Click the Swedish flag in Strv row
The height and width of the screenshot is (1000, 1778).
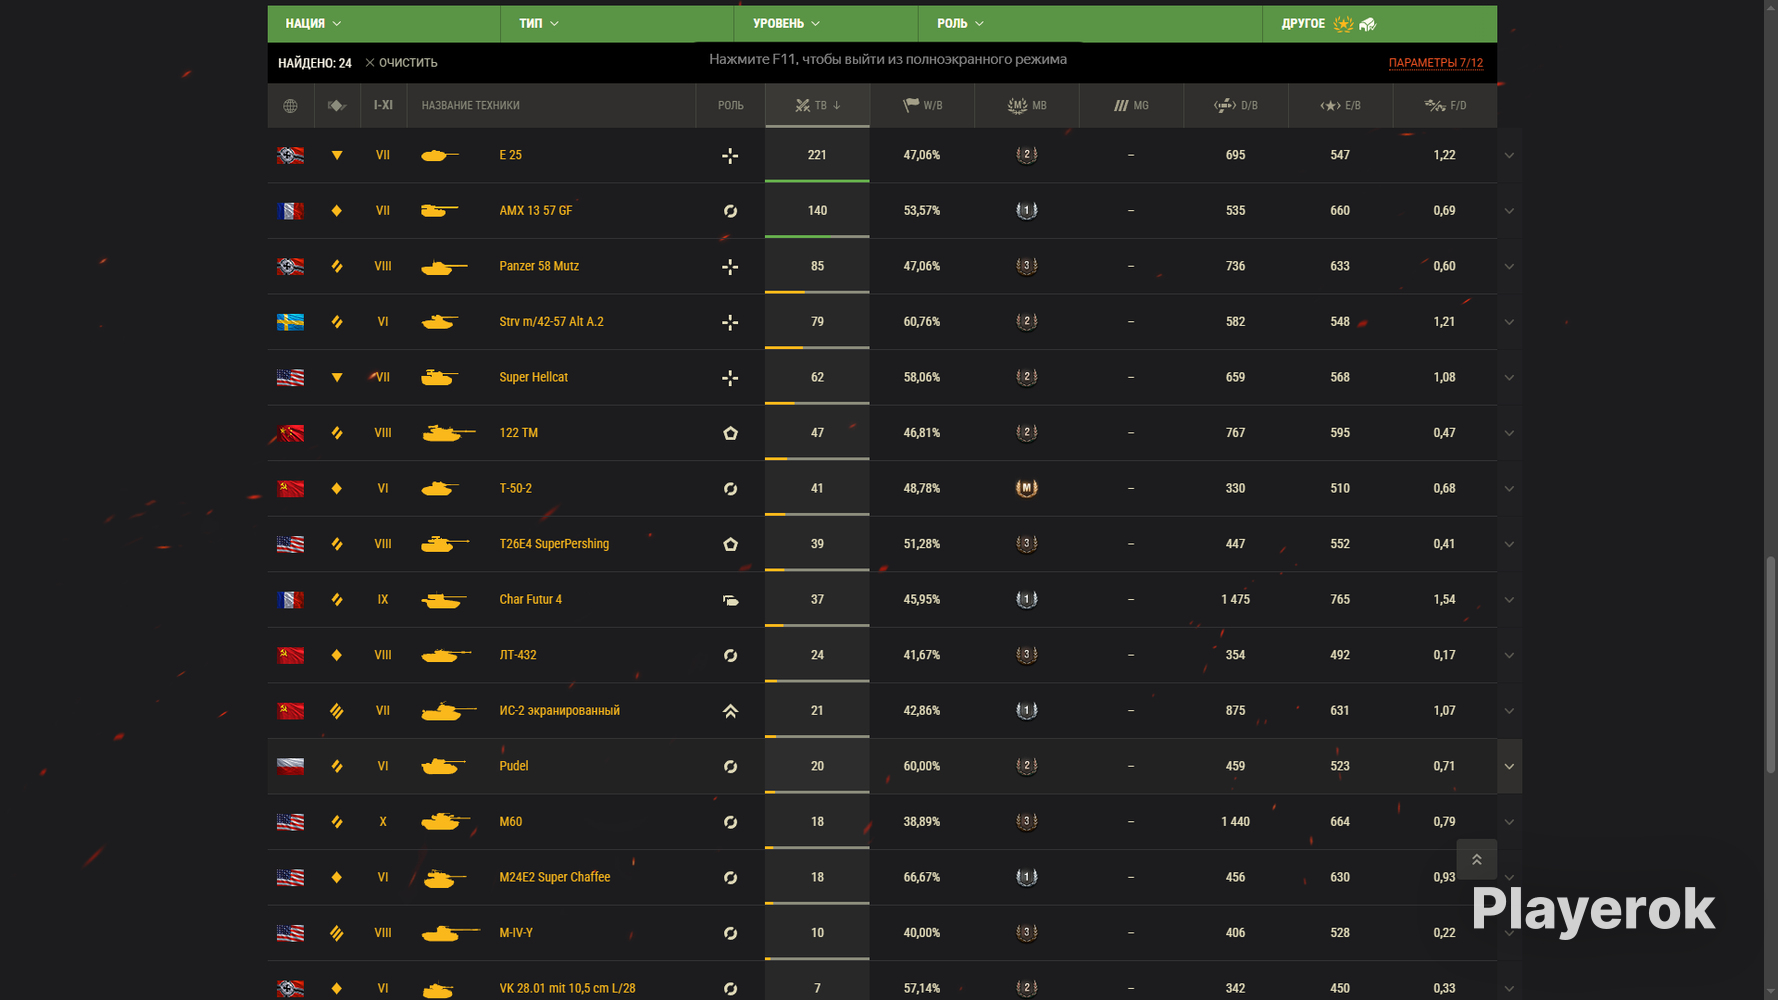[290, 322]
